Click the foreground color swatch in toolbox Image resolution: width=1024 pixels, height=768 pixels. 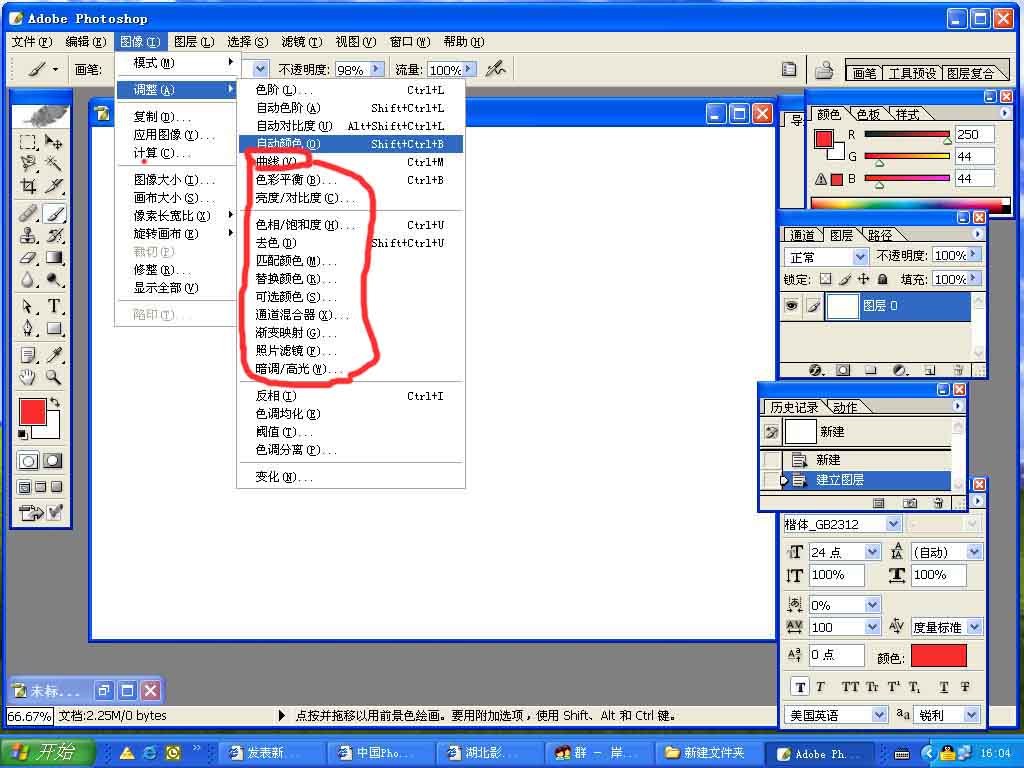[32, 411]
